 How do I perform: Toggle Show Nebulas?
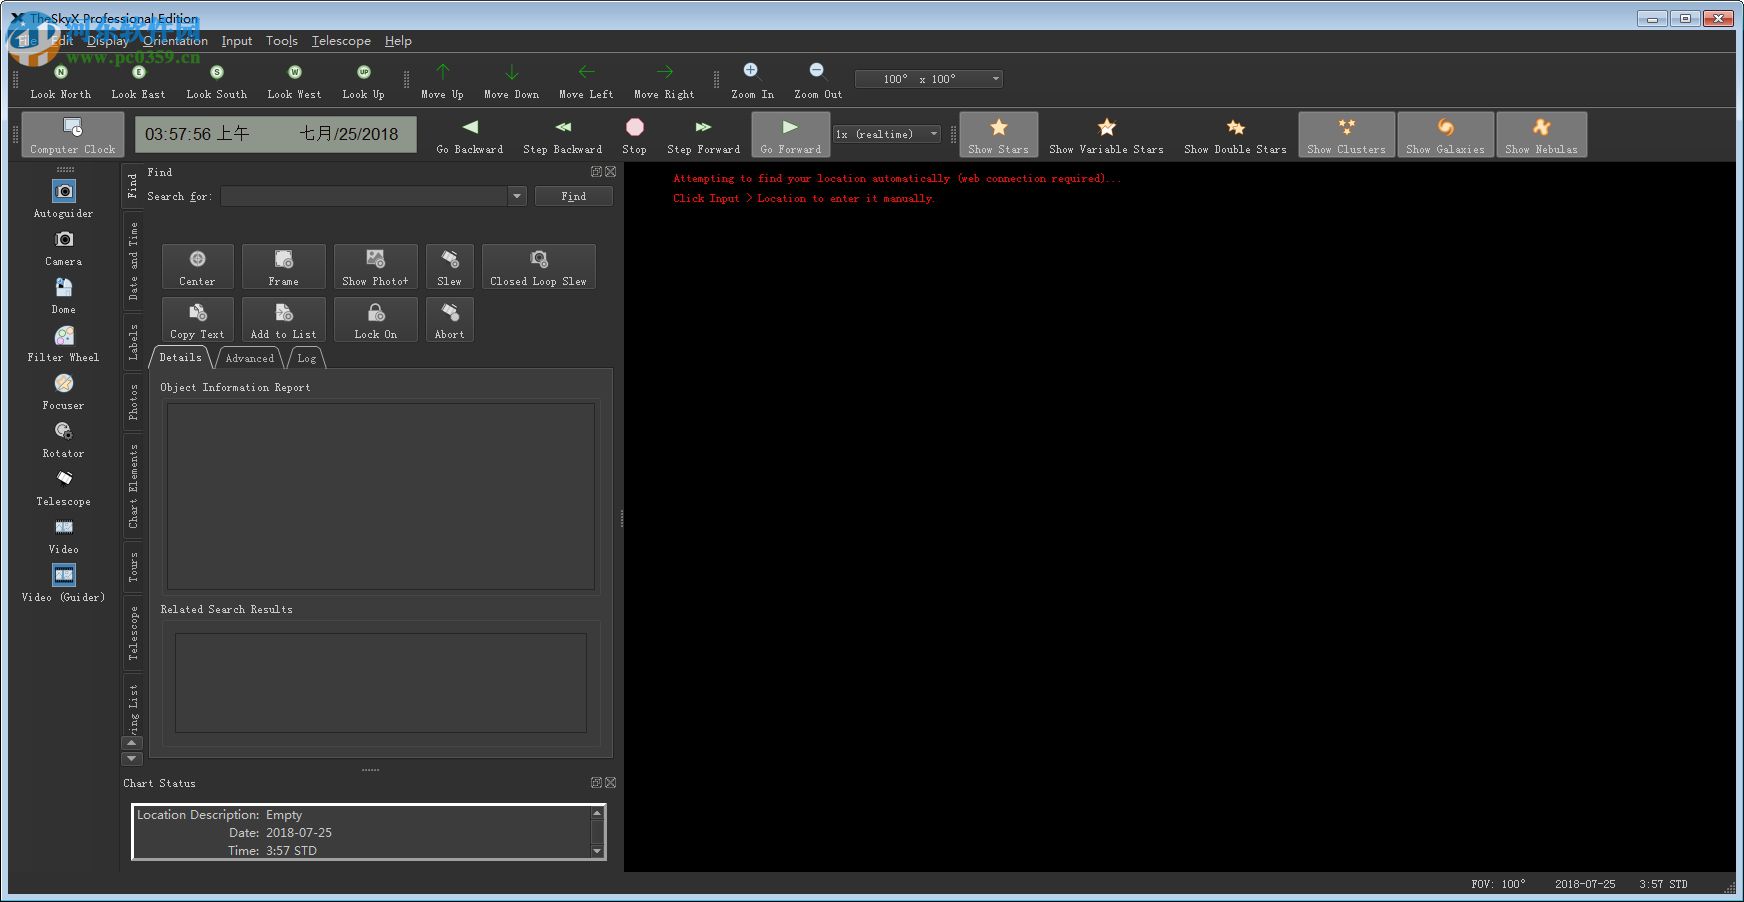coord(1541,134)
